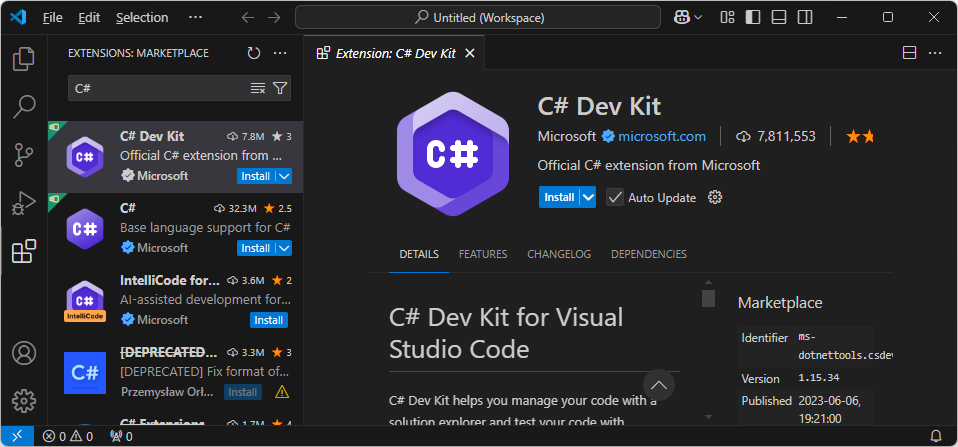Select the Extensions view icon
The width and height of the screenshot is (958, 447).
pos(24,251)
